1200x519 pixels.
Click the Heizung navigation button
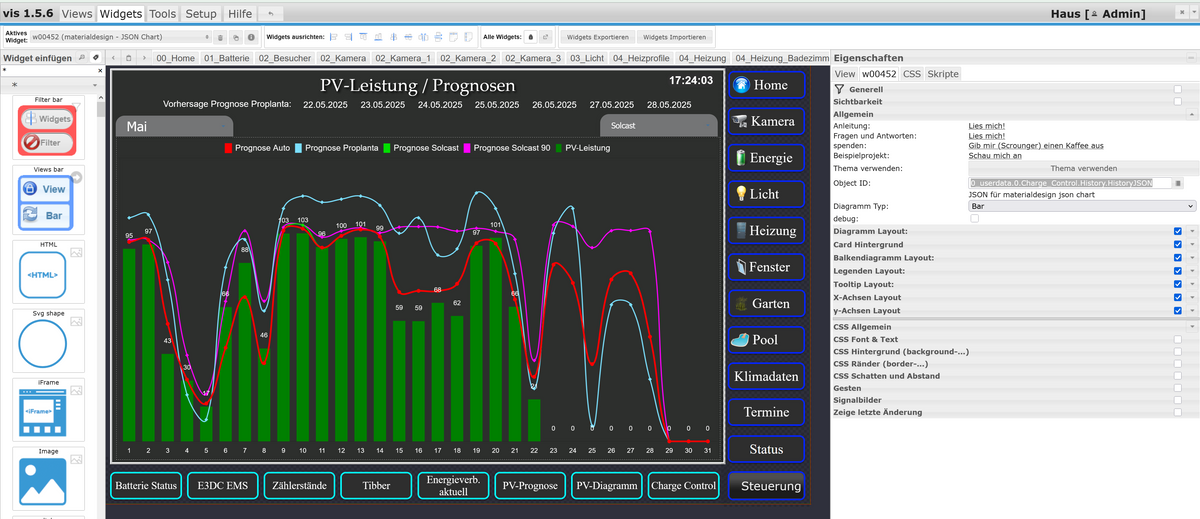click(x=766, y=231)
